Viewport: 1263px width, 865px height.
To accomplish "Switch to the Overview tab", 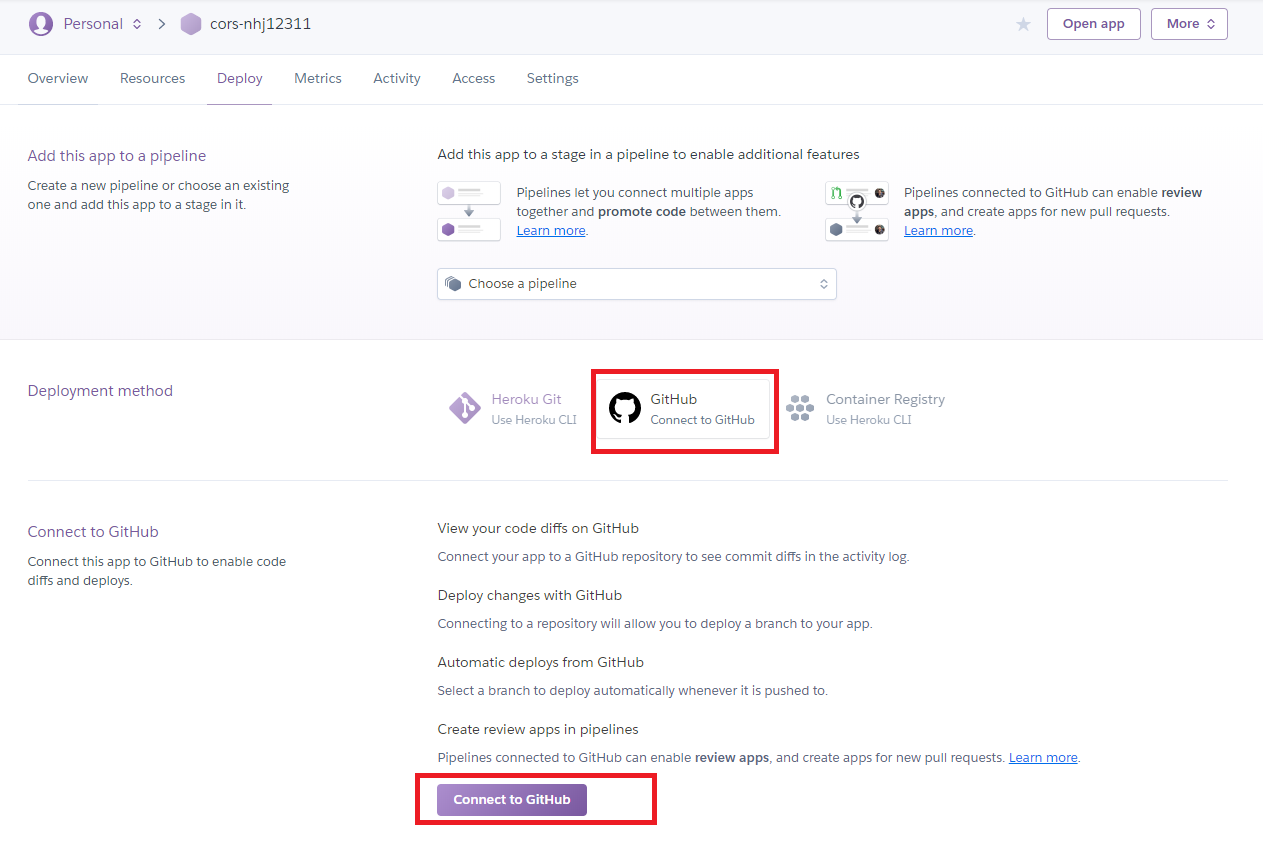I will 58,78.
